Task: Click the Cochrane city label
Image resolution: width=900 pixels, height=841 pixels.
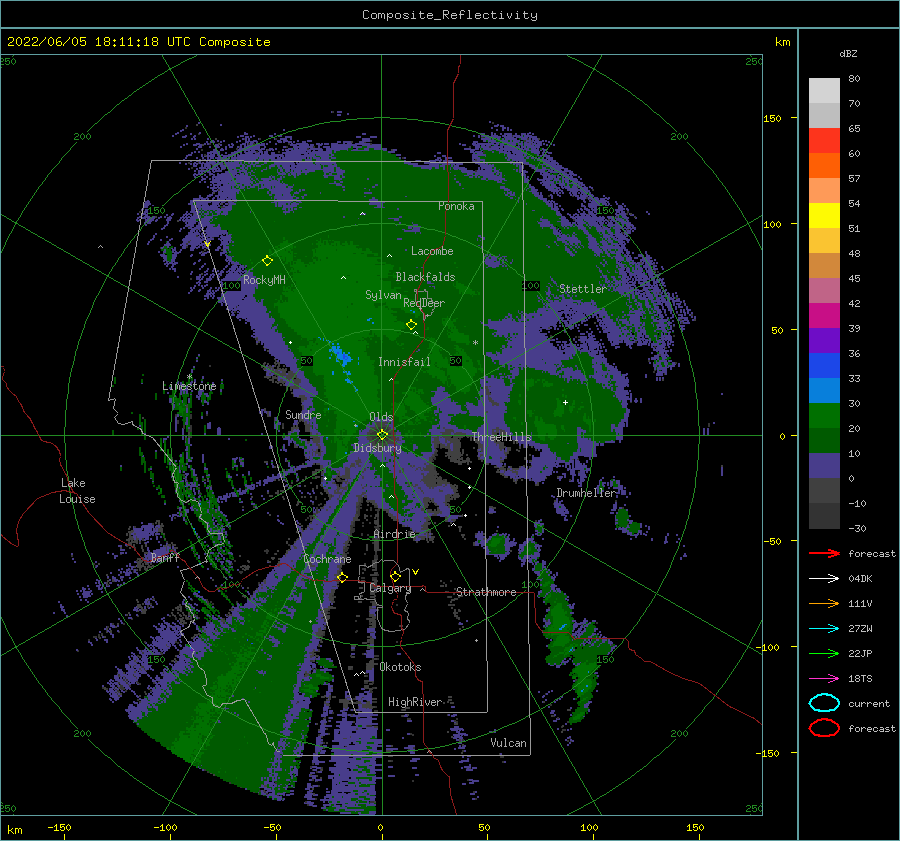Action: 327,559
